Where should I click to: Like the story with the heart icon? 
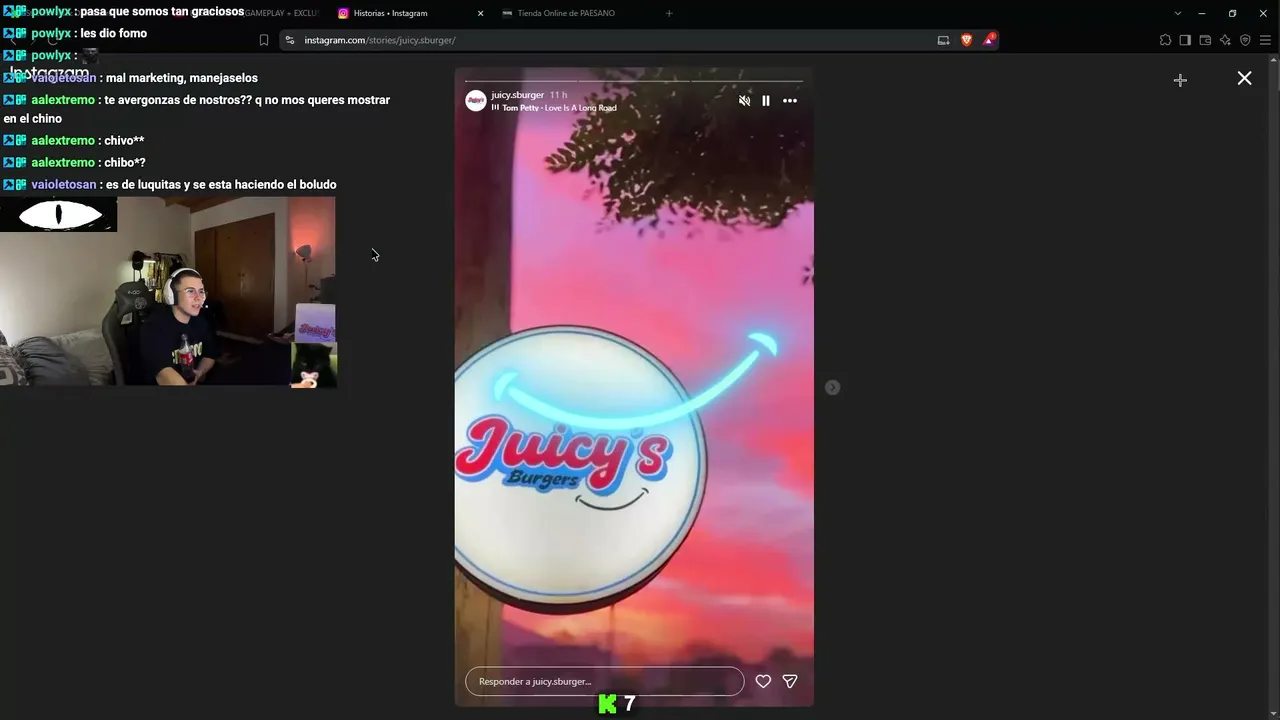pos(763,681)
